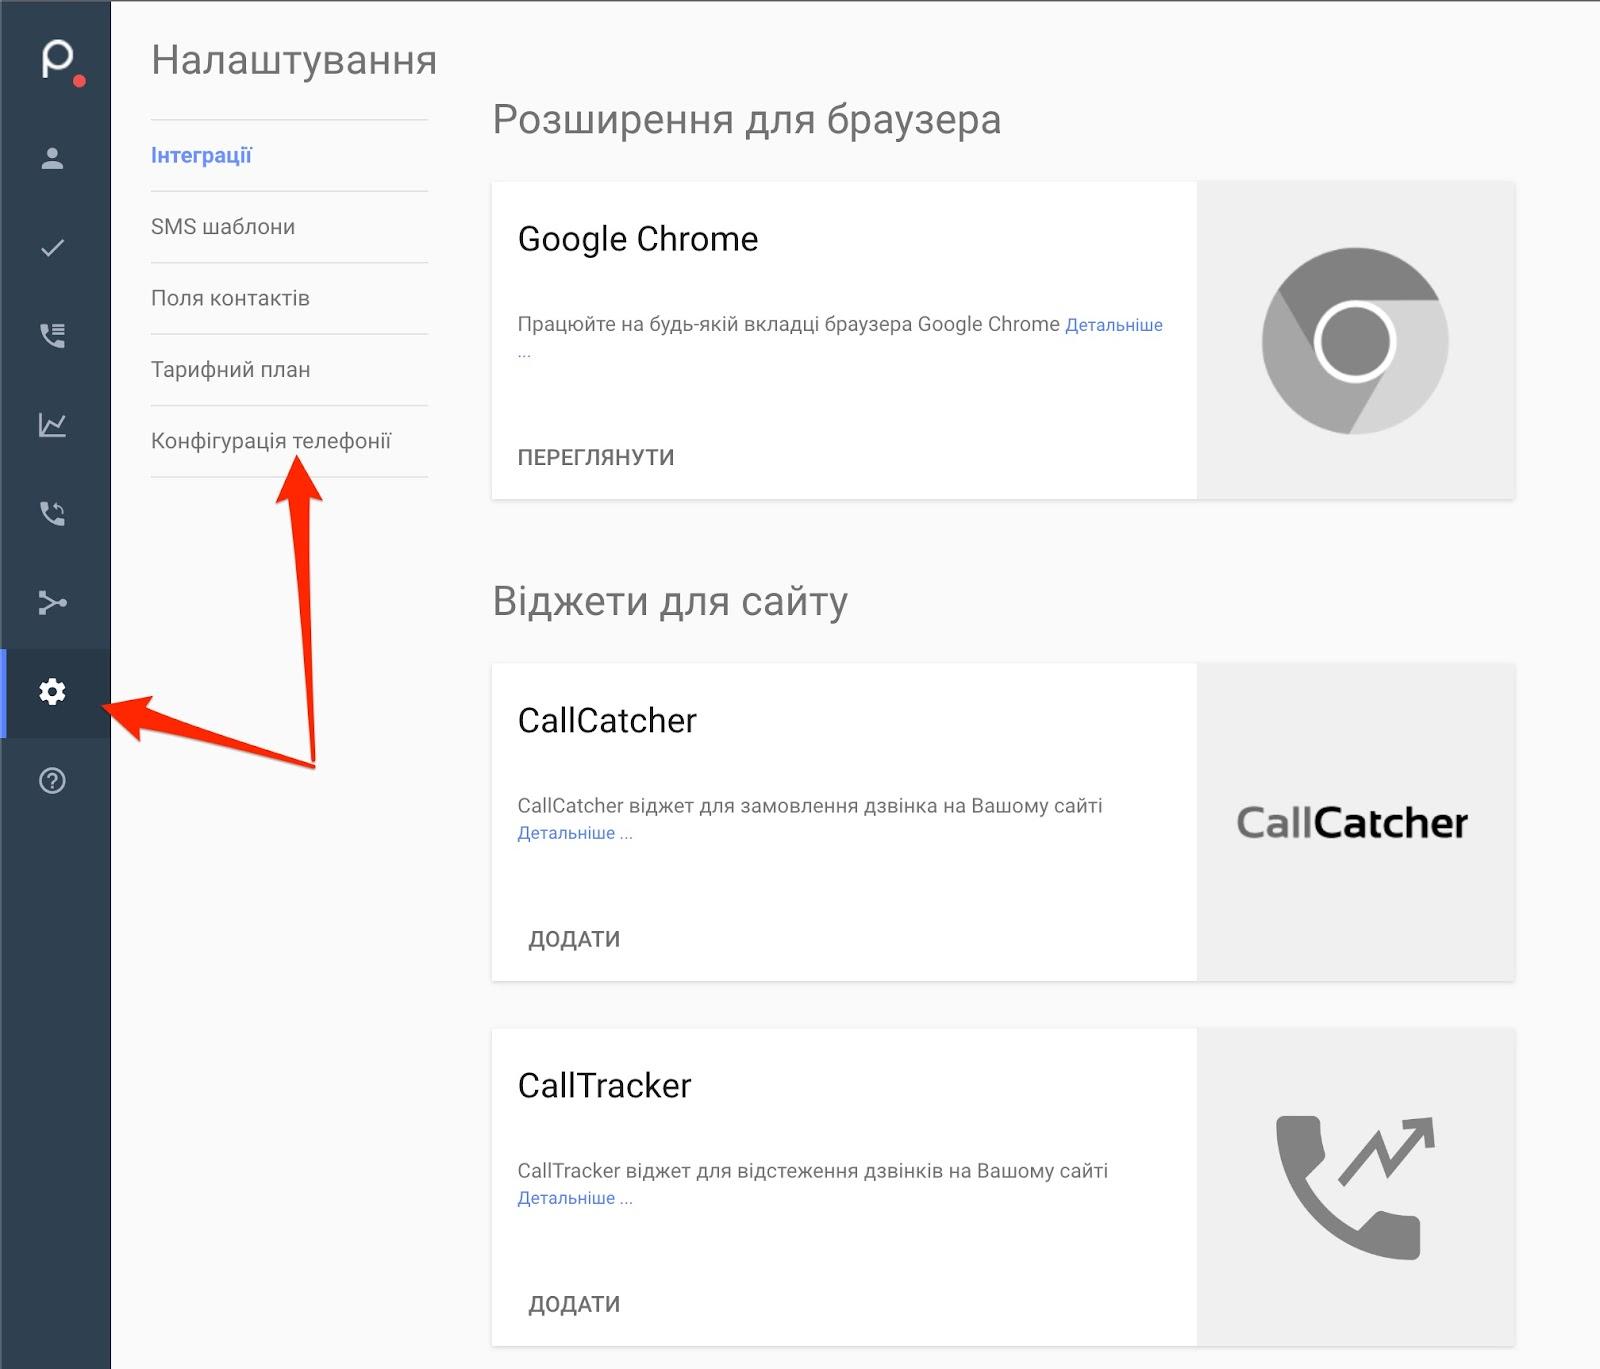Image resolution: width=1600 pixels, height=1369 pixels.
Task: Click the CallCatcher card title
Action: click(607, 721)
